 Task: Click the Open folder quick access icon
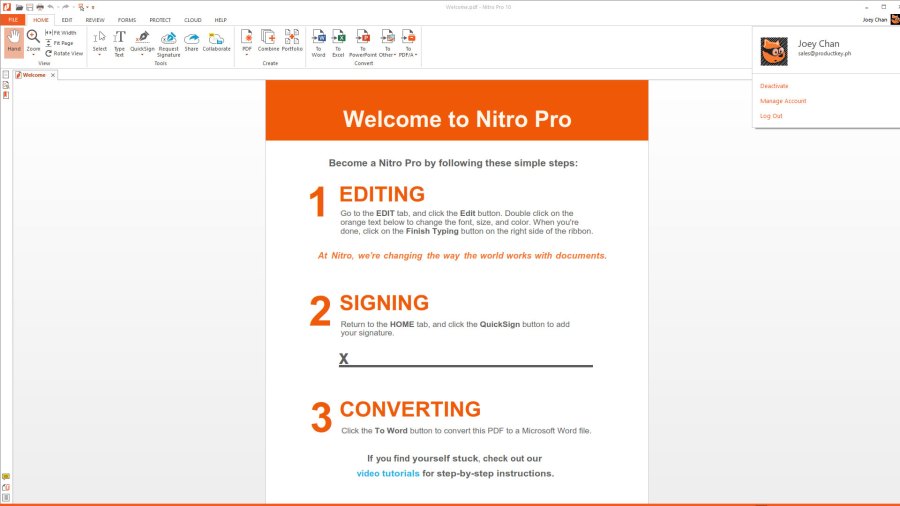tap(19, 7)
